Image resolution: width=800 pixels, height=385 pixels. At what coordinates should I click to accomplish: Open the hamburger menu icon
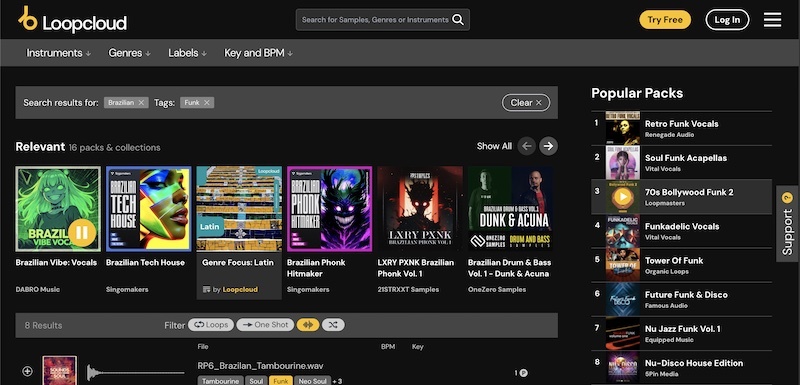click(772, 20)
